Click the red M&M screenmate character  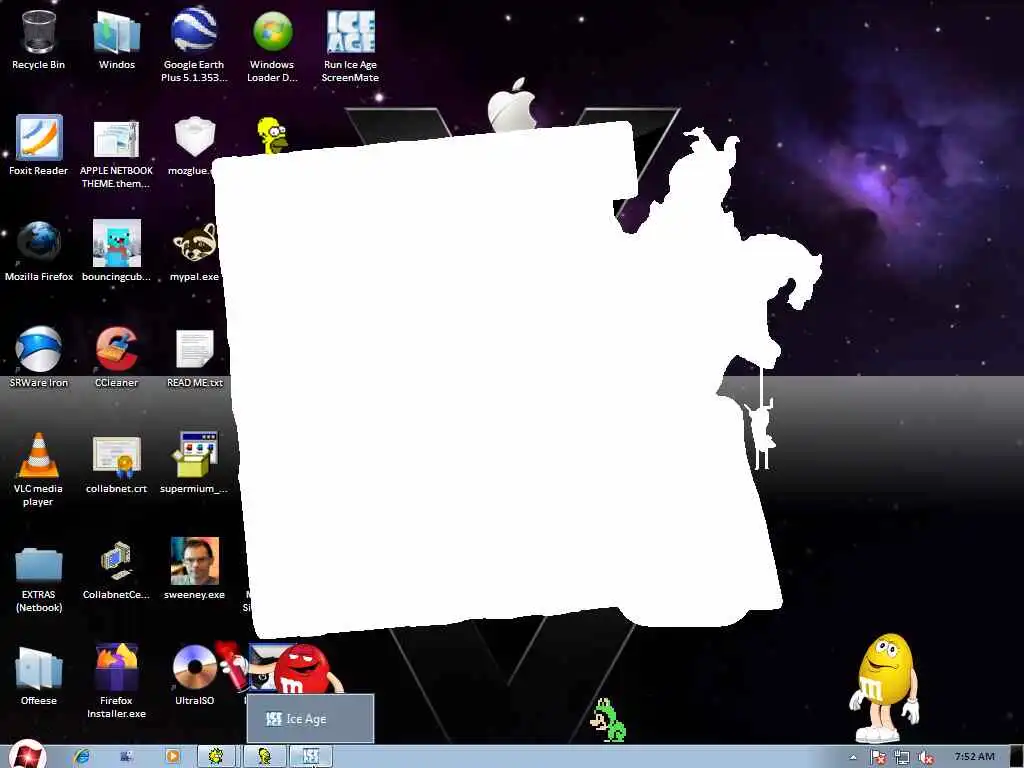click(x=300, y=669)
